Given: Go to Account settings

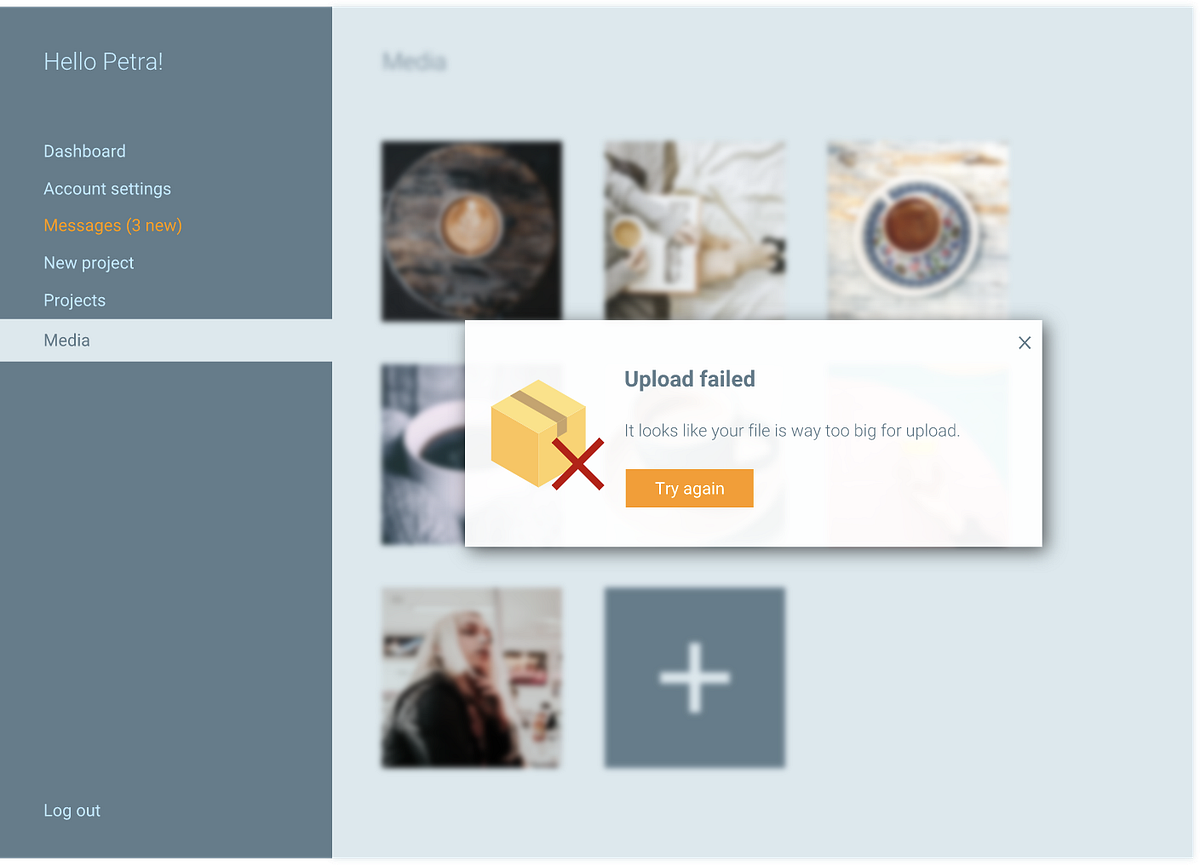Looking at the screenshot, I should (107, 189).
